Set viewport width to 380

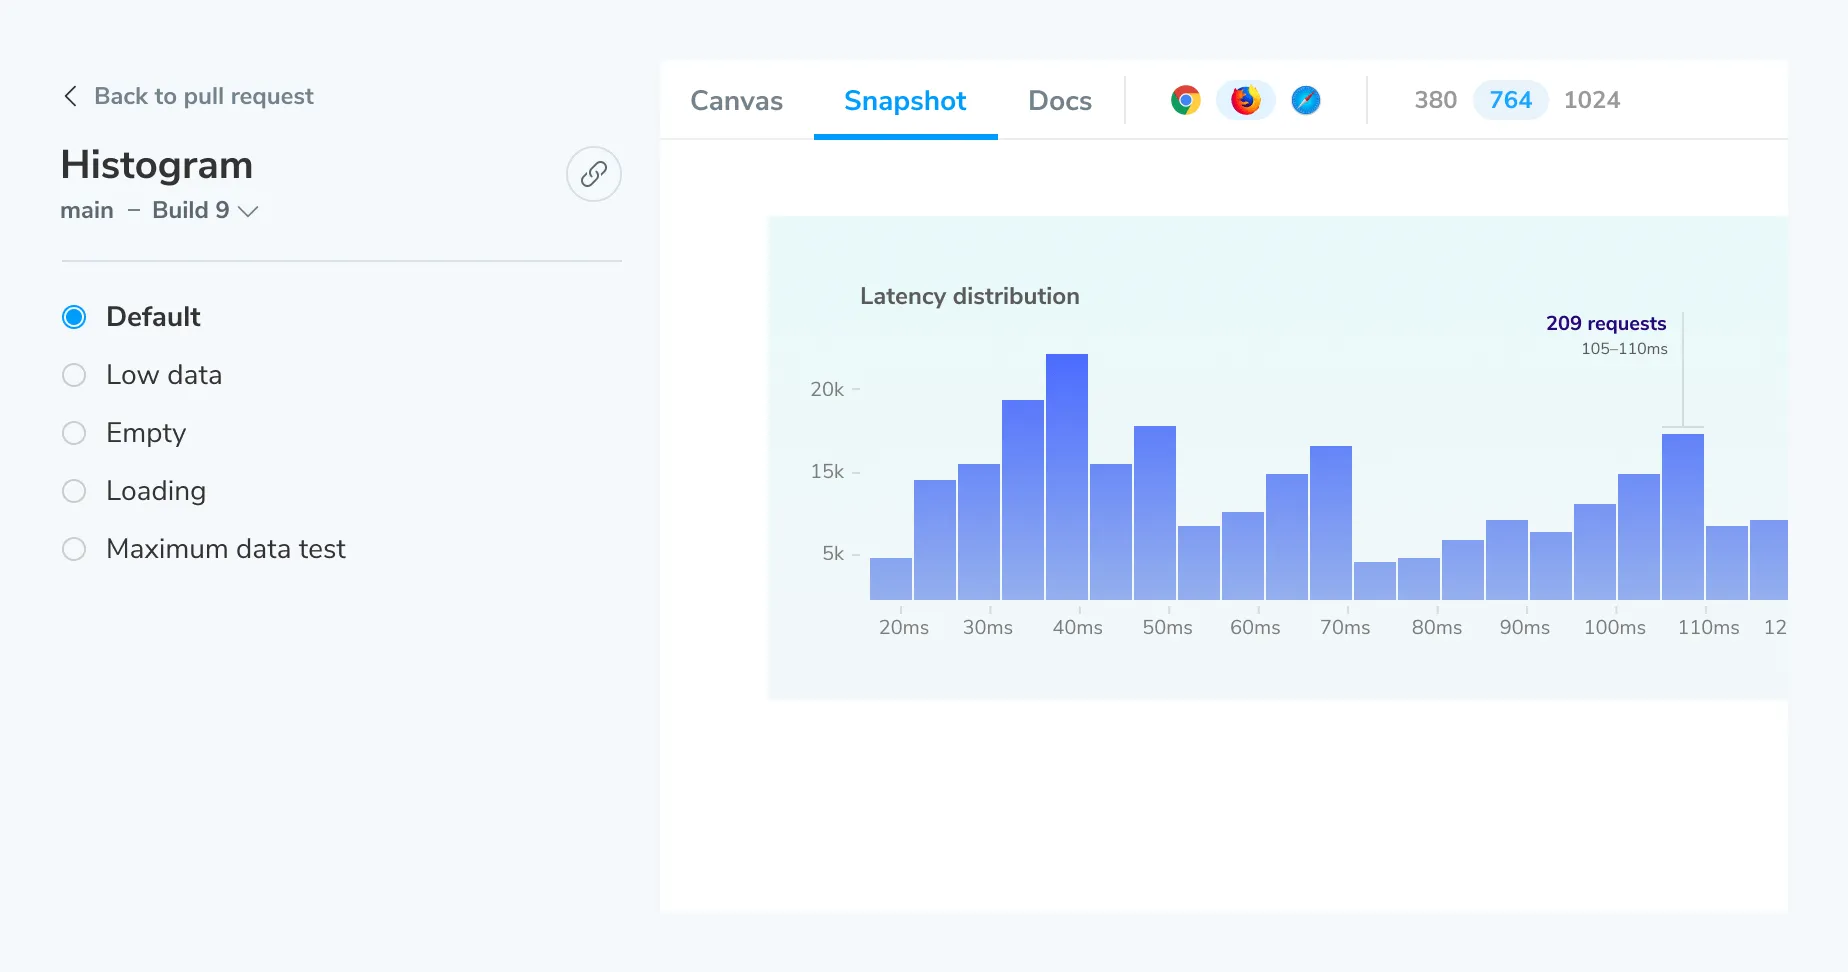[1435, 100]
